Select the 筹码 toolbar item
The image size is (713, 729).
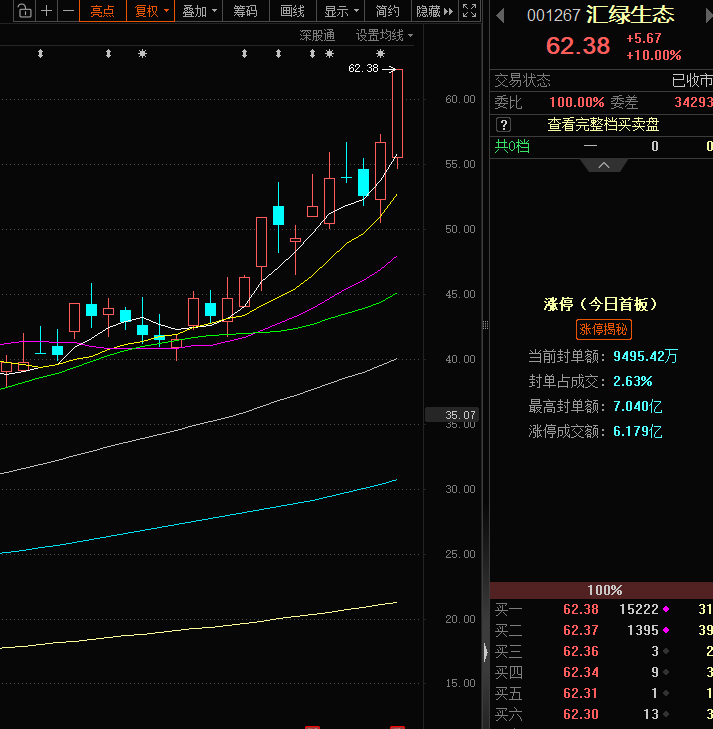pyautogui.click(x=245, y=11)
